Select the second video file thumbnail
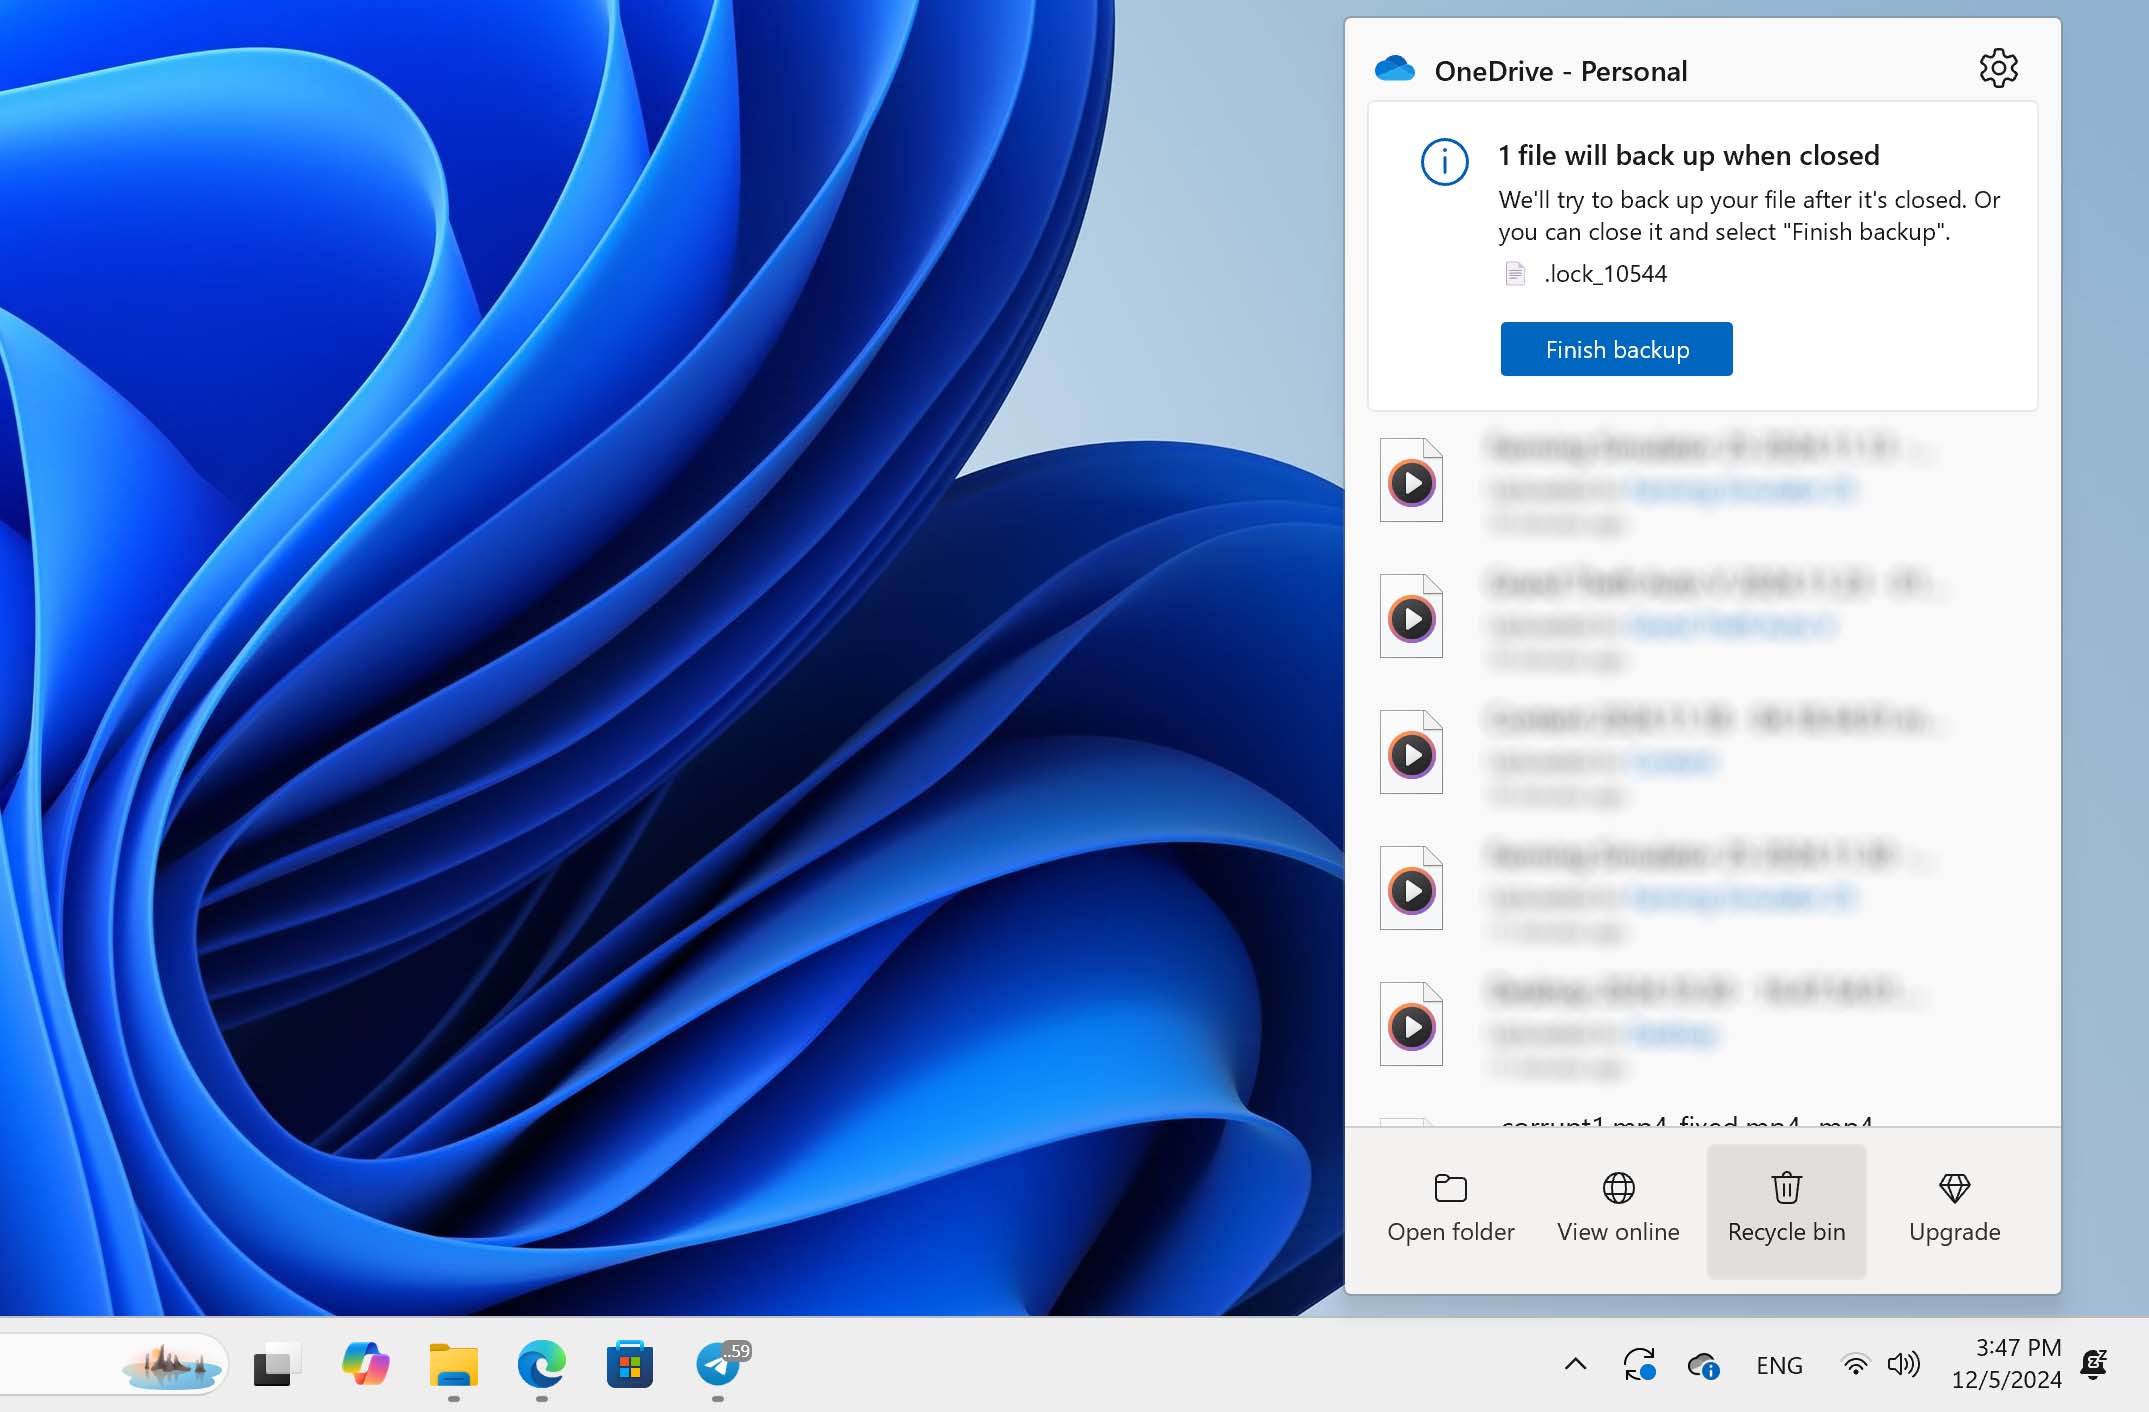The image size is (2149, 1412). pos(1412,615)
